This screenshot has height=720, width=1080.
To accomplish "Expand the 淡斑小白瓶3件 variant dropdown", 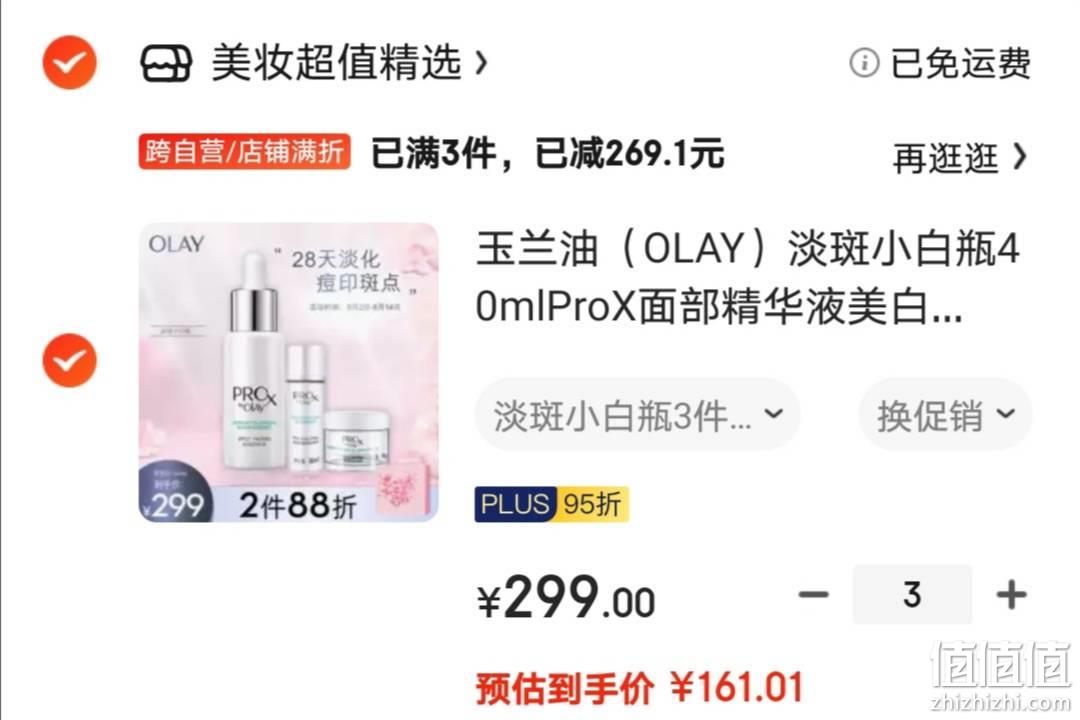I will [x=638, y=415].
